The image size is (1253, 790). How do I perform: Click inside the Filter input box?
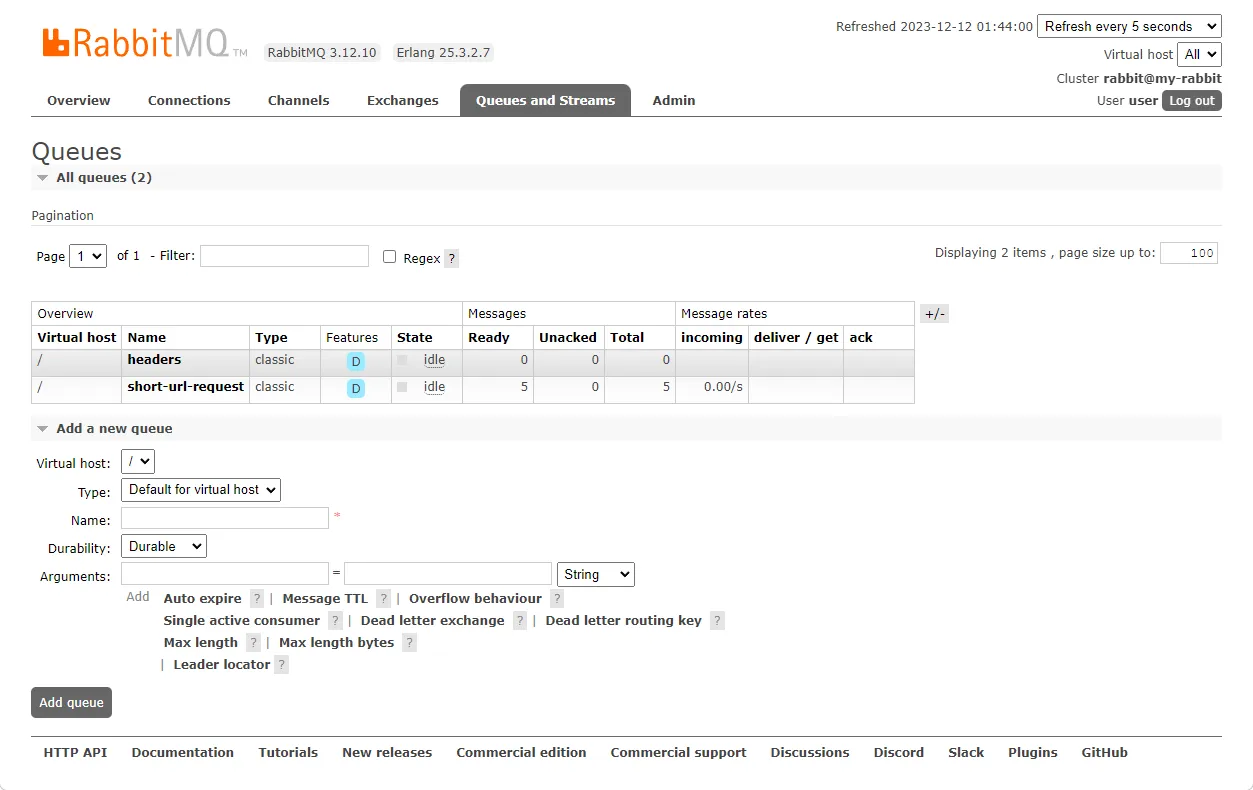coord(284,256)
